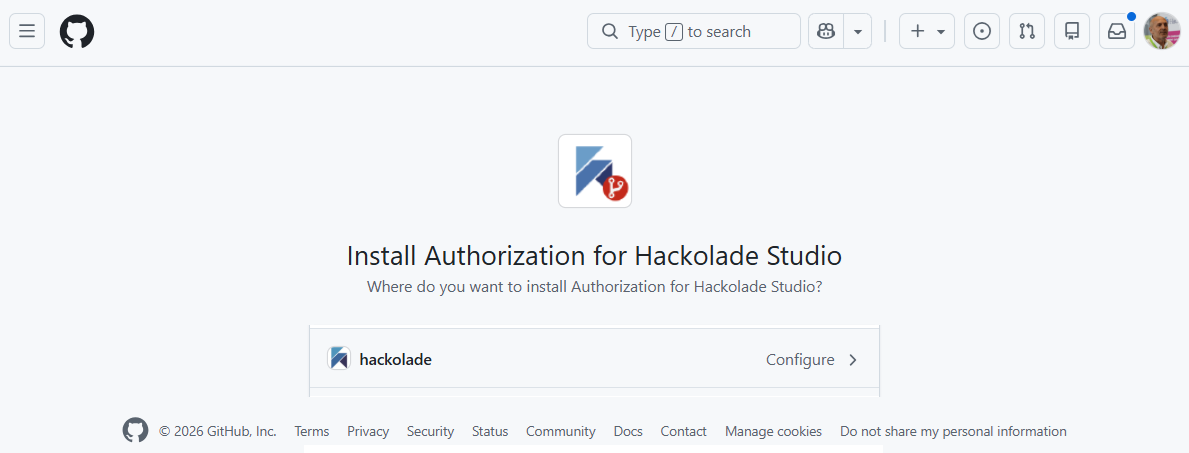The width and height of the screenshot is (1189, 453).
Task: Expand the Copilot dropdown arrow
Action: pyautogui.click(x=858, y=31)
